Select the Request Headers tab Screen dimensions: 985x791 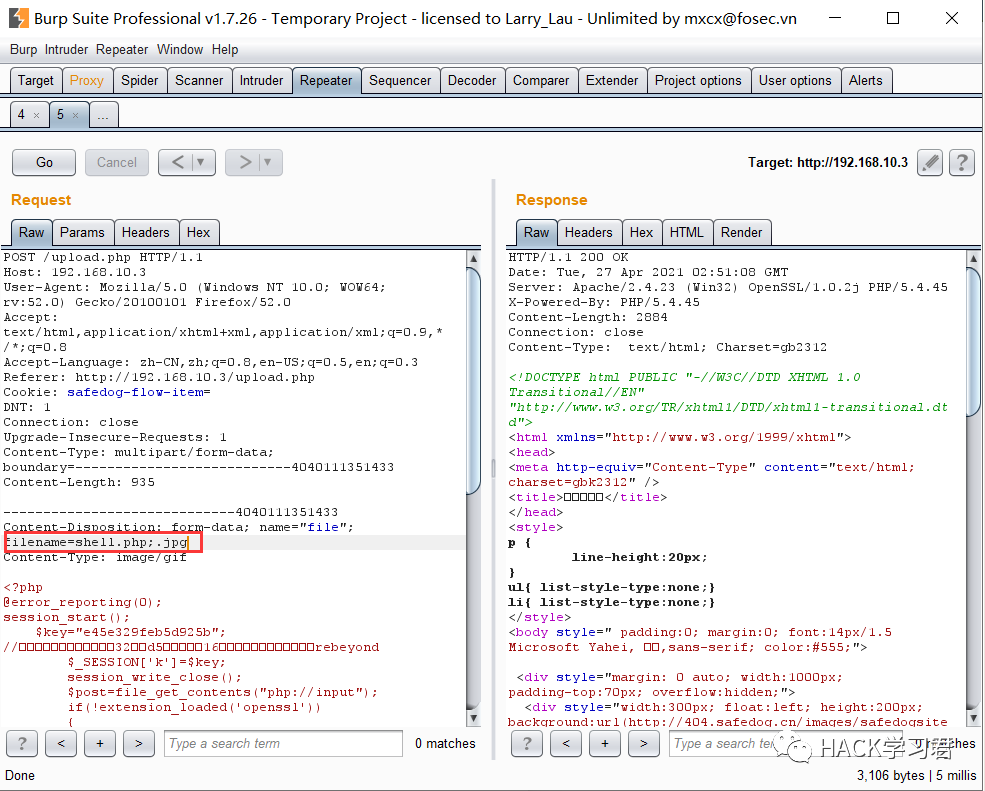click(146, 232)
